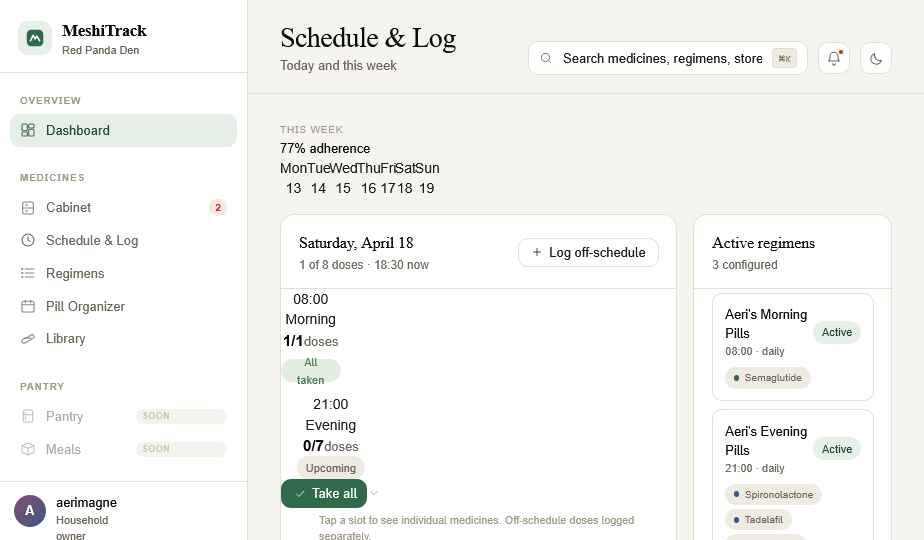Open Aeri's Morning Pills regimen card

coord(793,347)
